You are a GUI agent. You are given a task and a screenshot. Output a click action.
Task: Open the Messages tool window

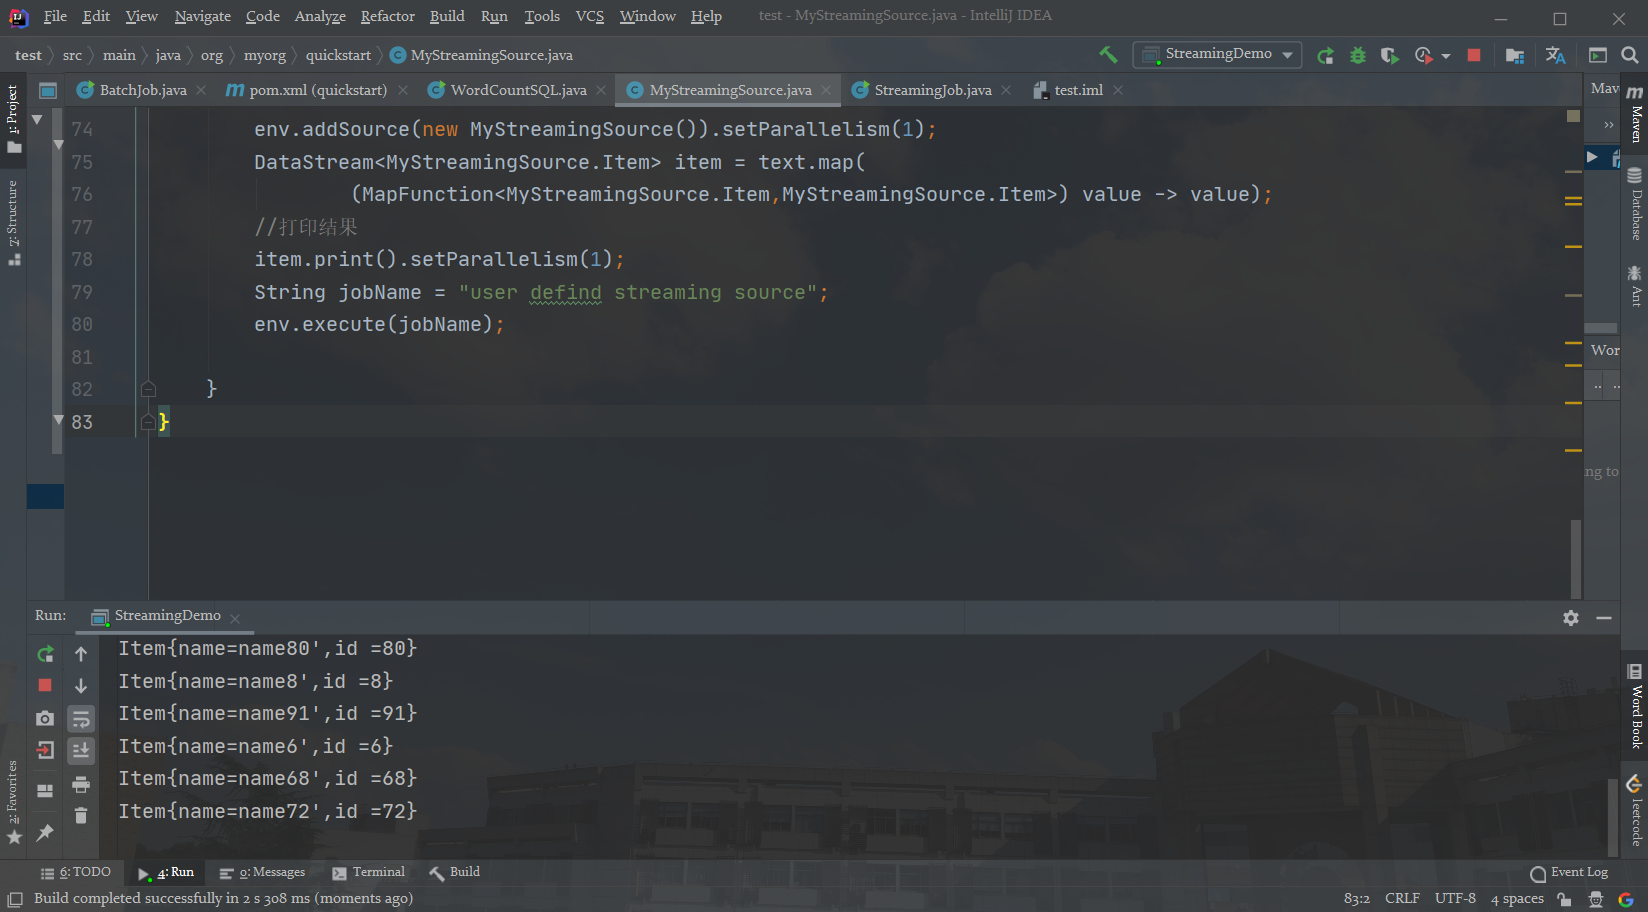tap(262, 872)
